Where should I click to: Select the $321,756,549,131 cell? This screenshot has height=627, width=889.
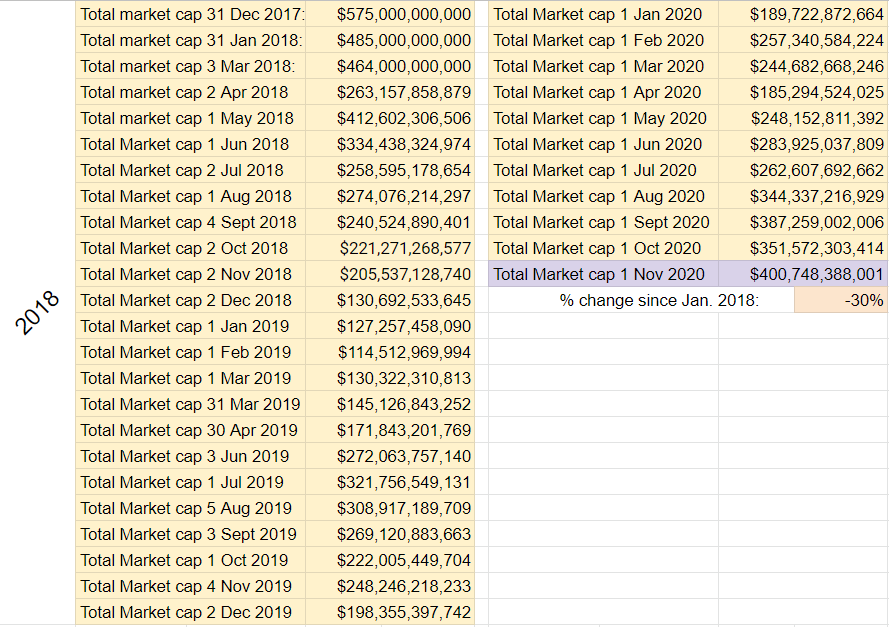point(390,482)
